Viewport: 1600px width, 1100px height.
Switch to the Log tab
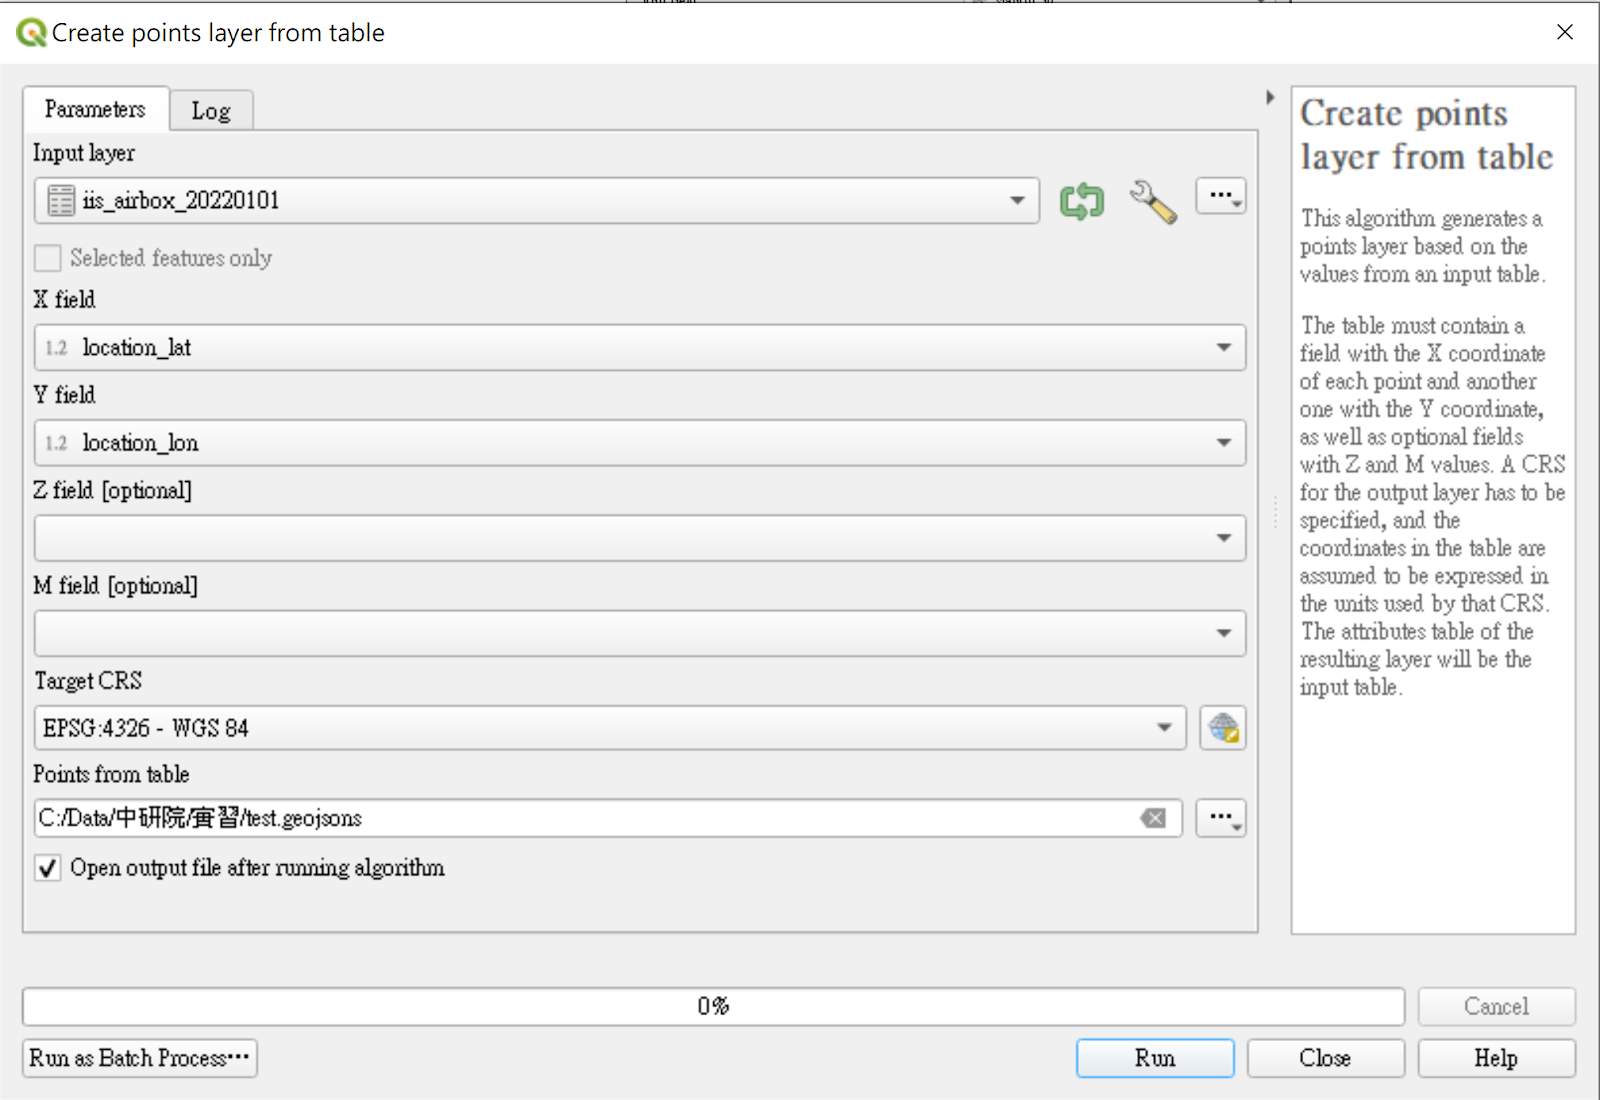211,111
